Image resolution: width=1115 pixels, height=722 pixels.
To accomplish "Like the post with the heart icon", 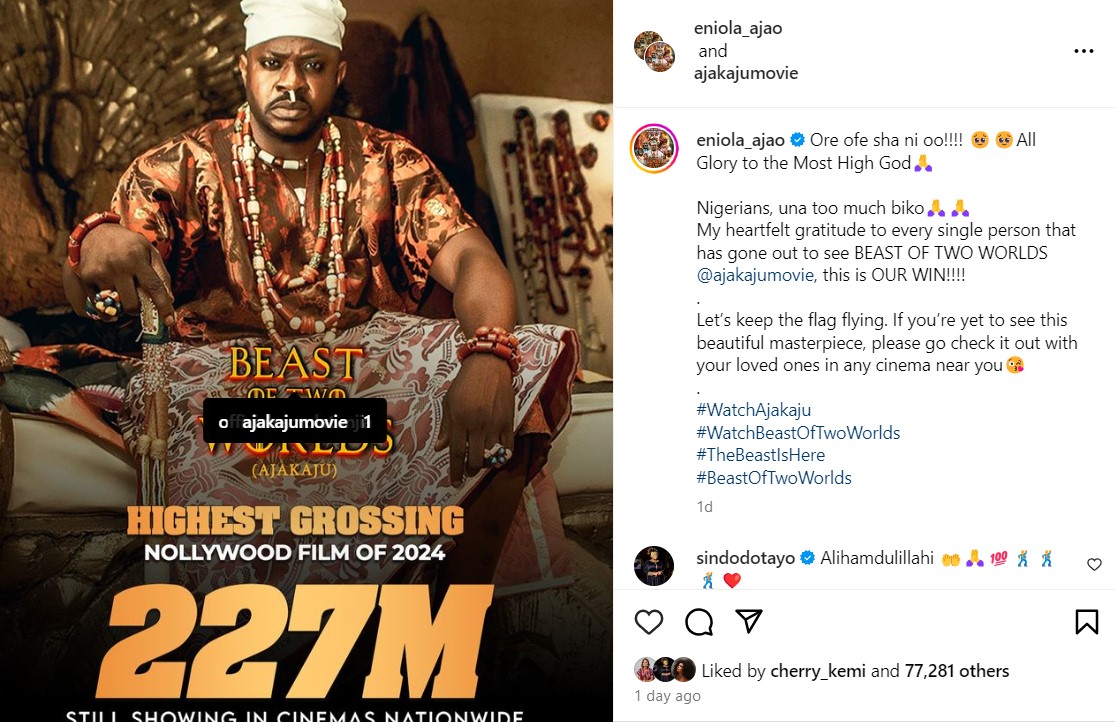I will pos(649,622).
